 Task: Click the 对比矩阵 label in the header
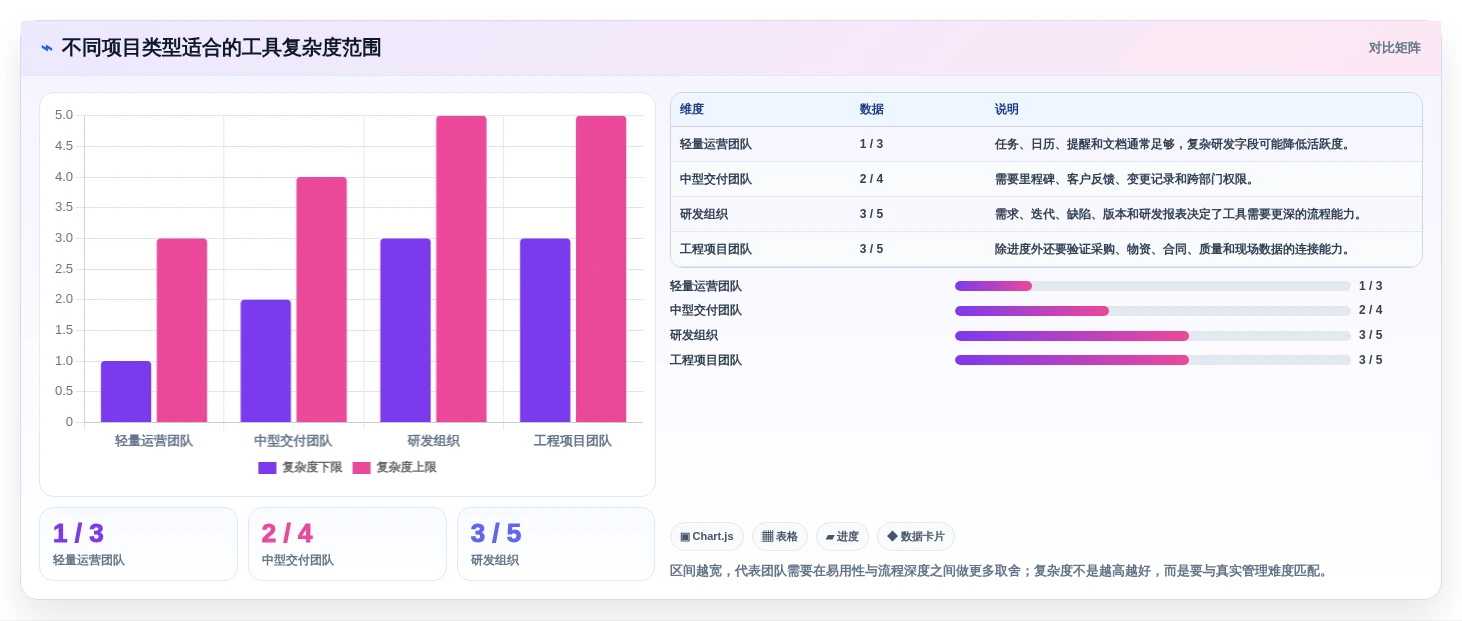(x=1394, y=48)
